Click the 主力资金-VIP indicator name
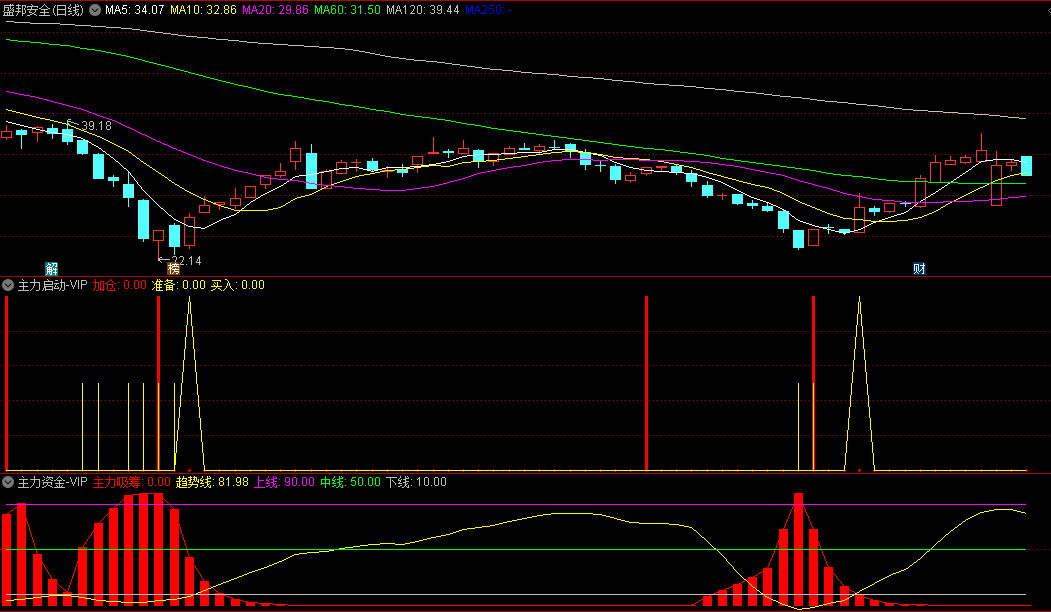The image size is (1051, 612). [52, 482]
